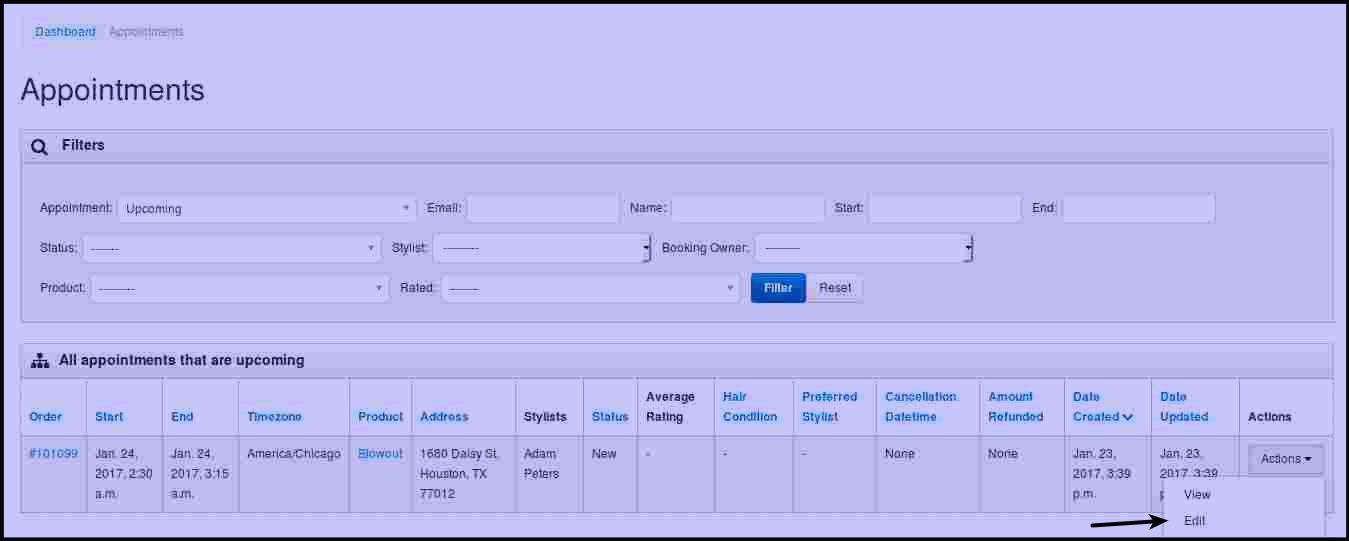Expand the Stylist filter dropdown

(x=542, y=248)
